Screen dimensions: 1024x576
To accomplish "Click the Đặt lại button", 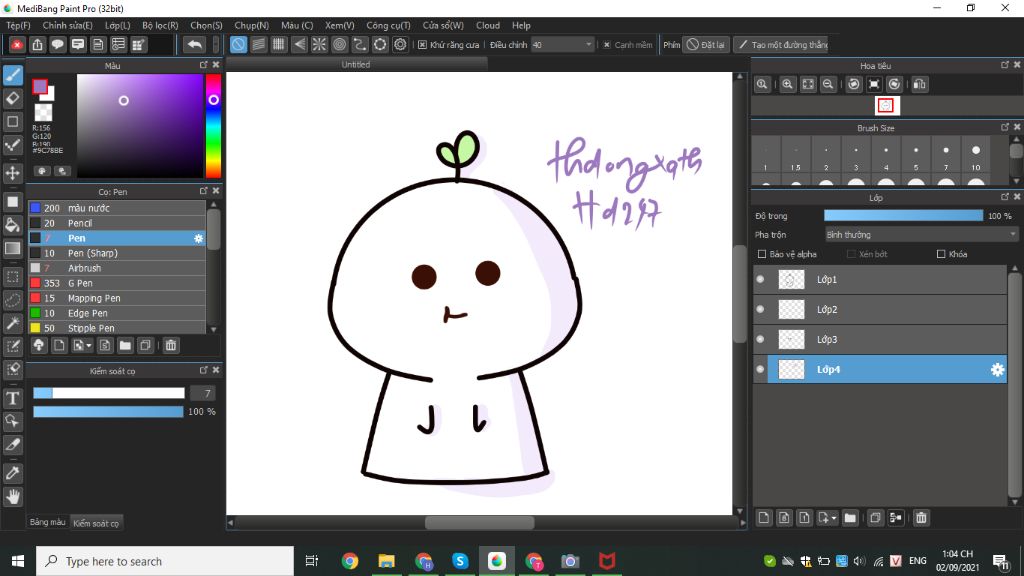I will pos(706,45).
